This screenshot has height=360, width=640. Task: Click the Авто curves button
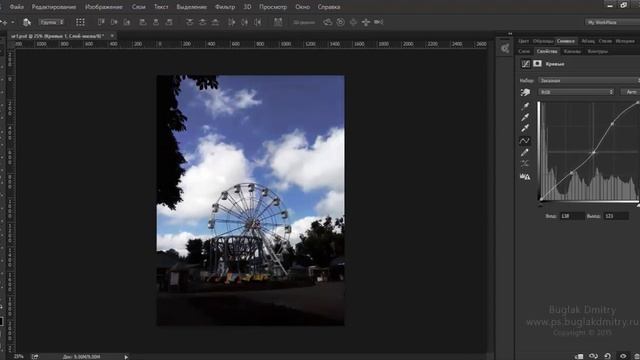pyautogui.click(x=631, y=92)
